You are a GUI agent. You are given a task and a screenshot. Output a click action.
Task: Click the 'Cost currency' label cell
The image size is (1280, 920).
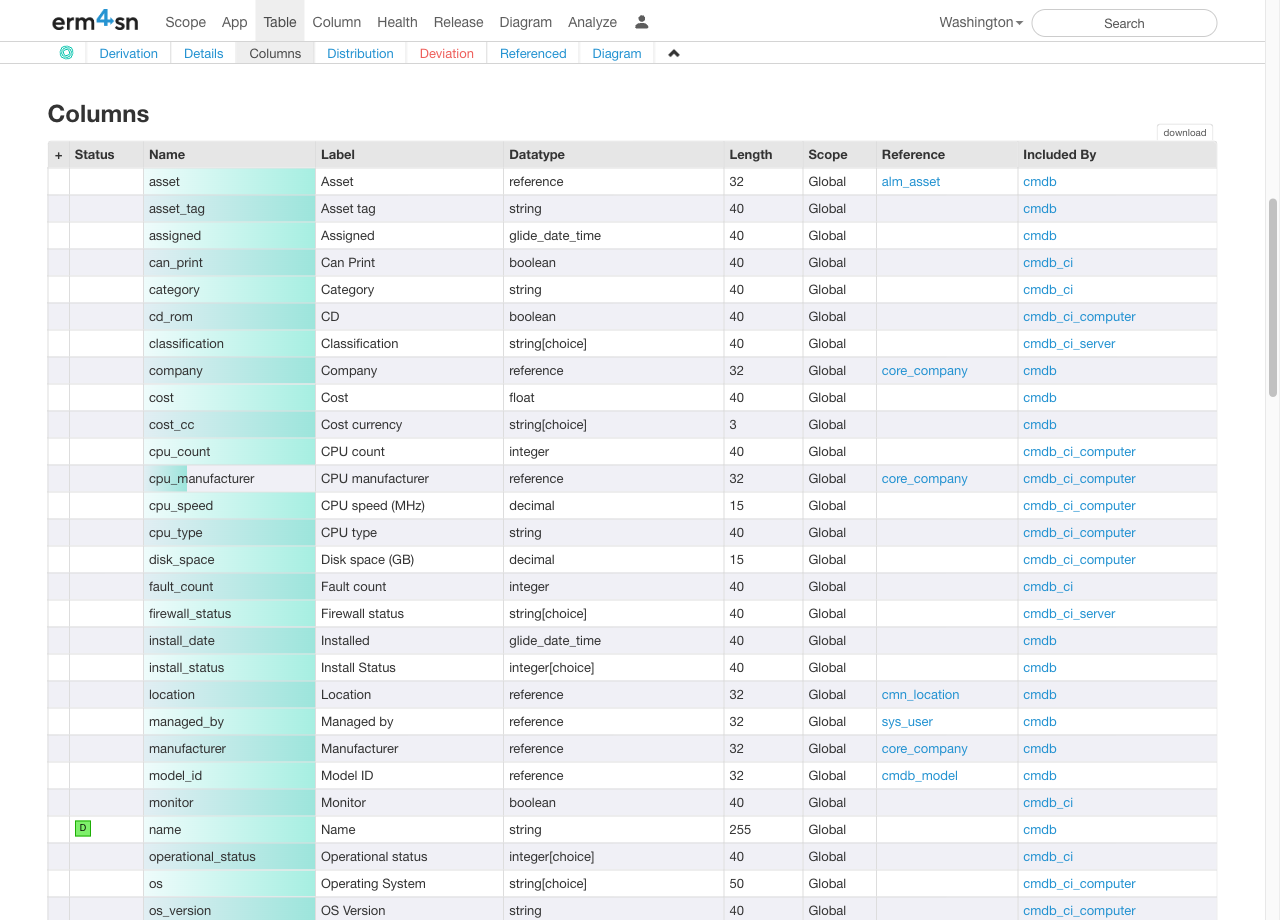pyautogui.click(x=410, y=424)
